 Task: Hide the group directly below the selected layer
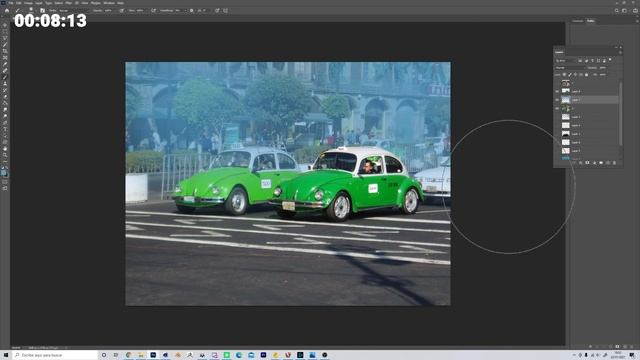[x=557, y=108]
